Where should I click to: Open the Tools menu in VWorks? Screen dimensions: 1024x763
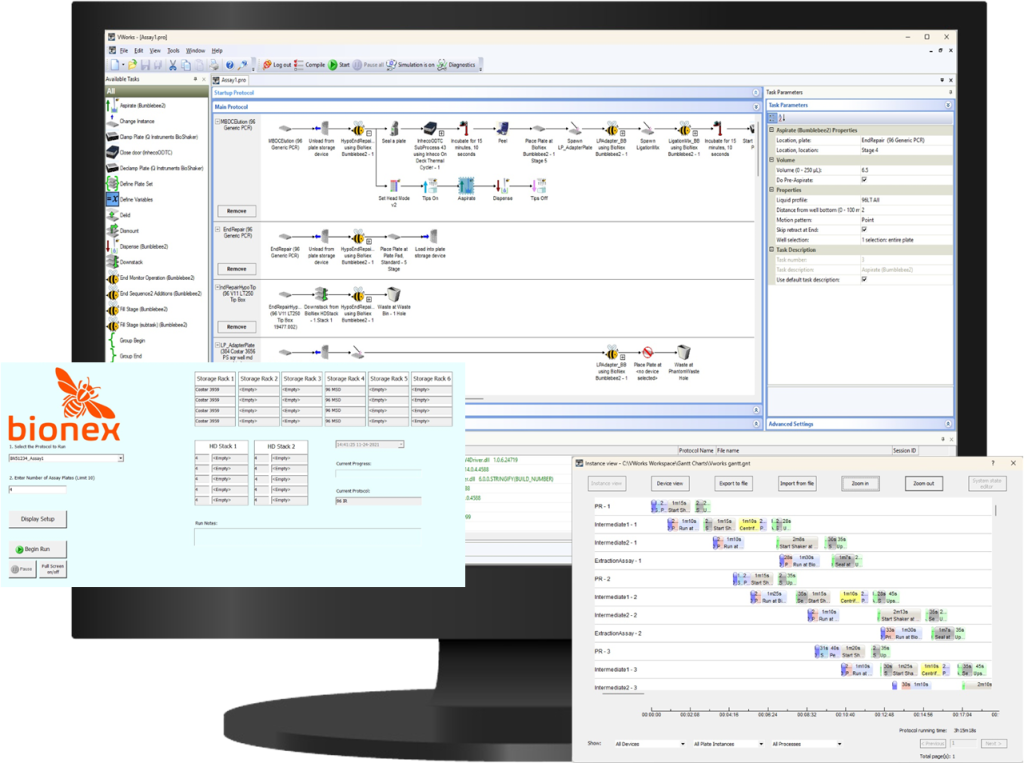(173, 50)
